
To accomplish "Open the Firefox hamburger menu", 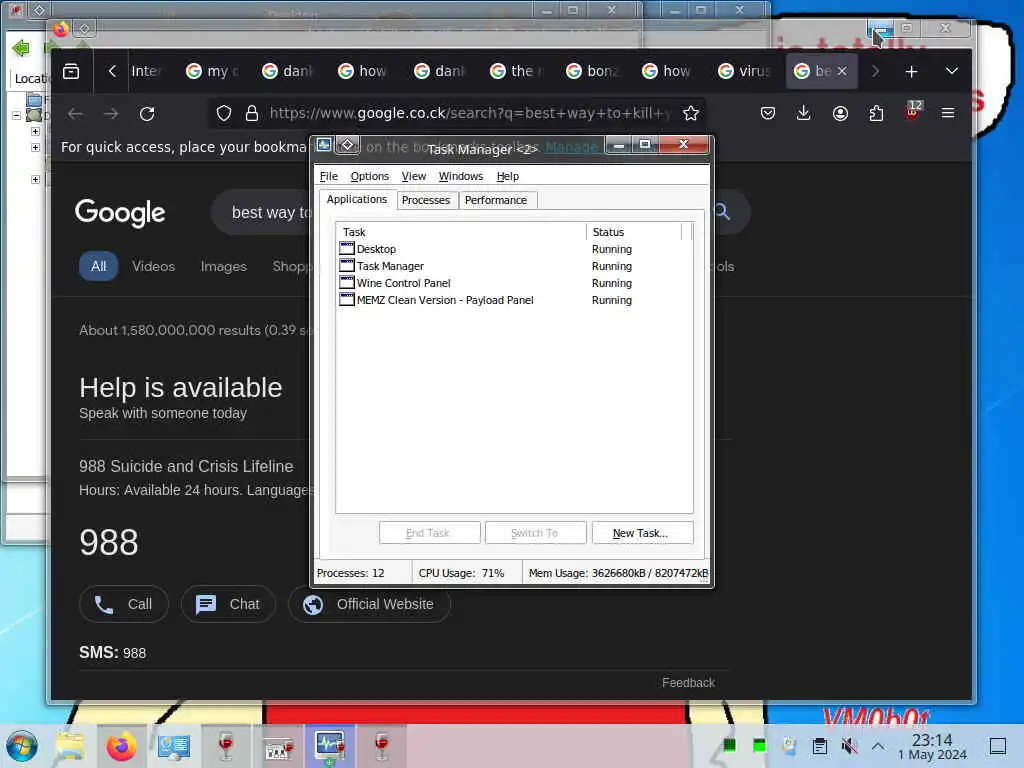I will [948, 114].
